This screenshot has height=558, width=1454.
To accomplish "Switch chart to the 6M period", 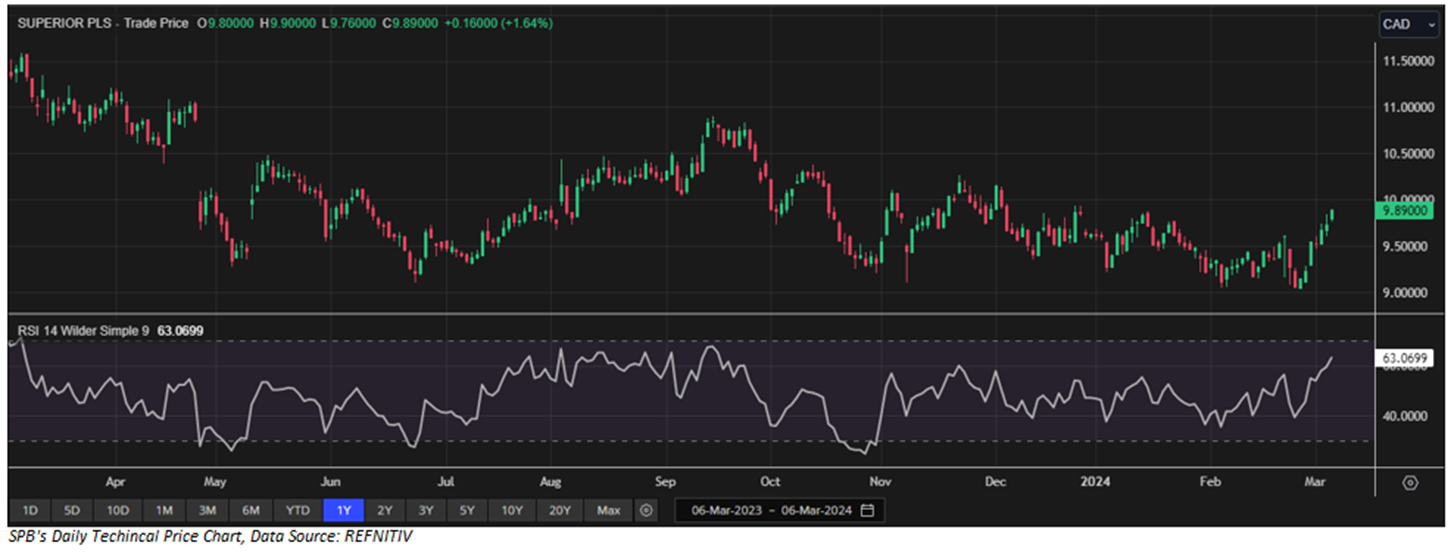I will pyautogui.click(x=251, y=511).
